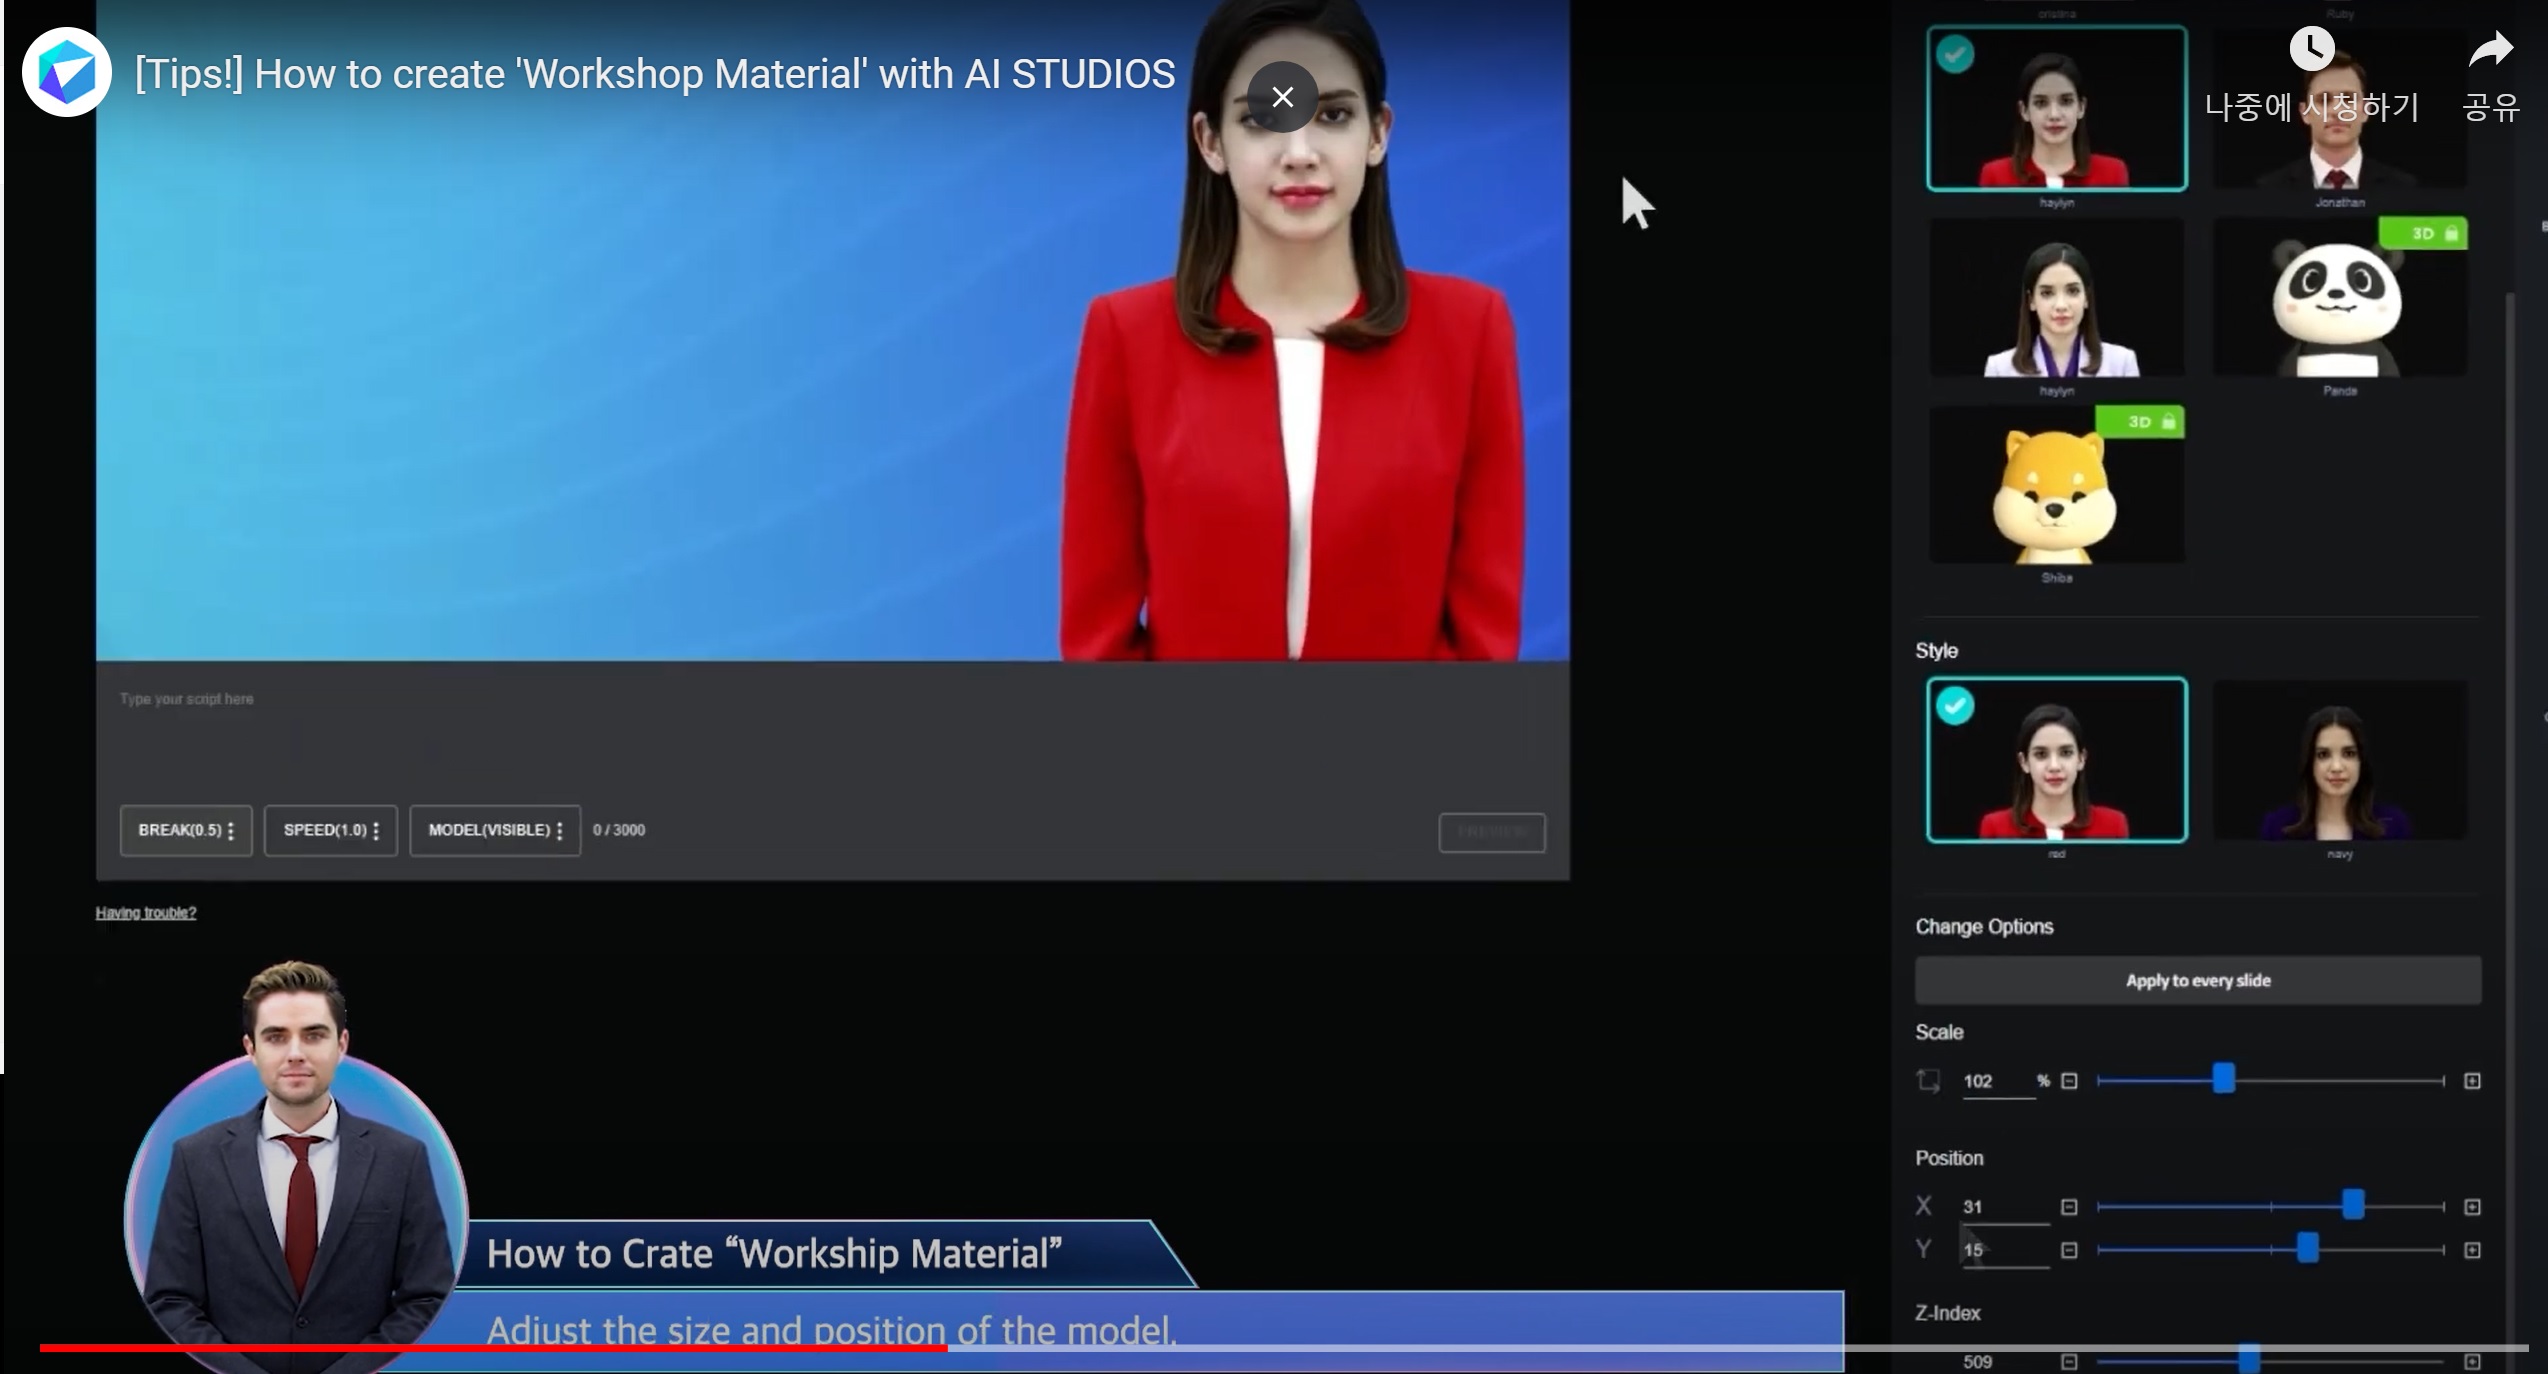Click the Apply to every slide button

pyautogui.click(x=2197, y=980)
